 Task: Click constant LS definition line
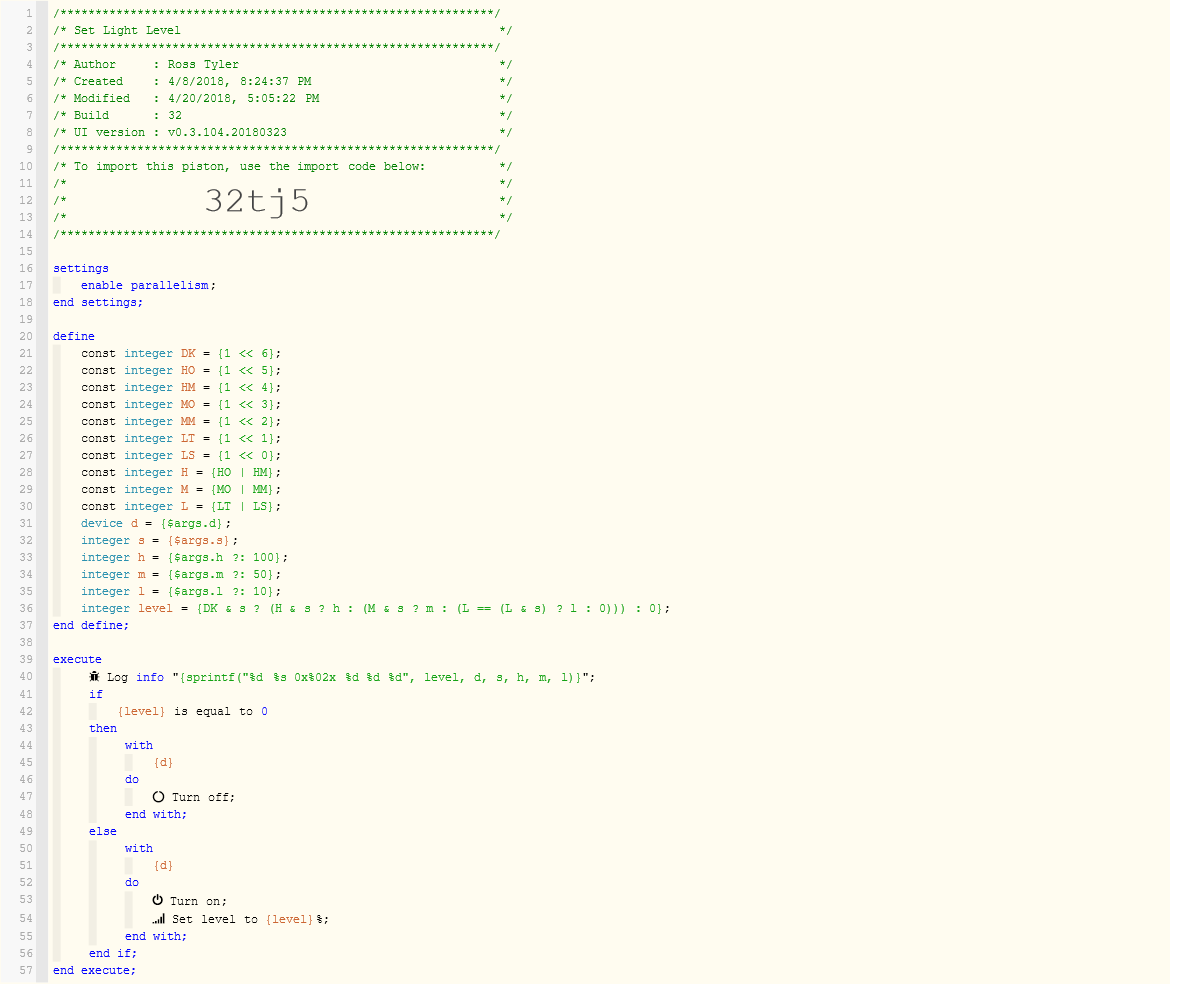click(x=181, y=456)
